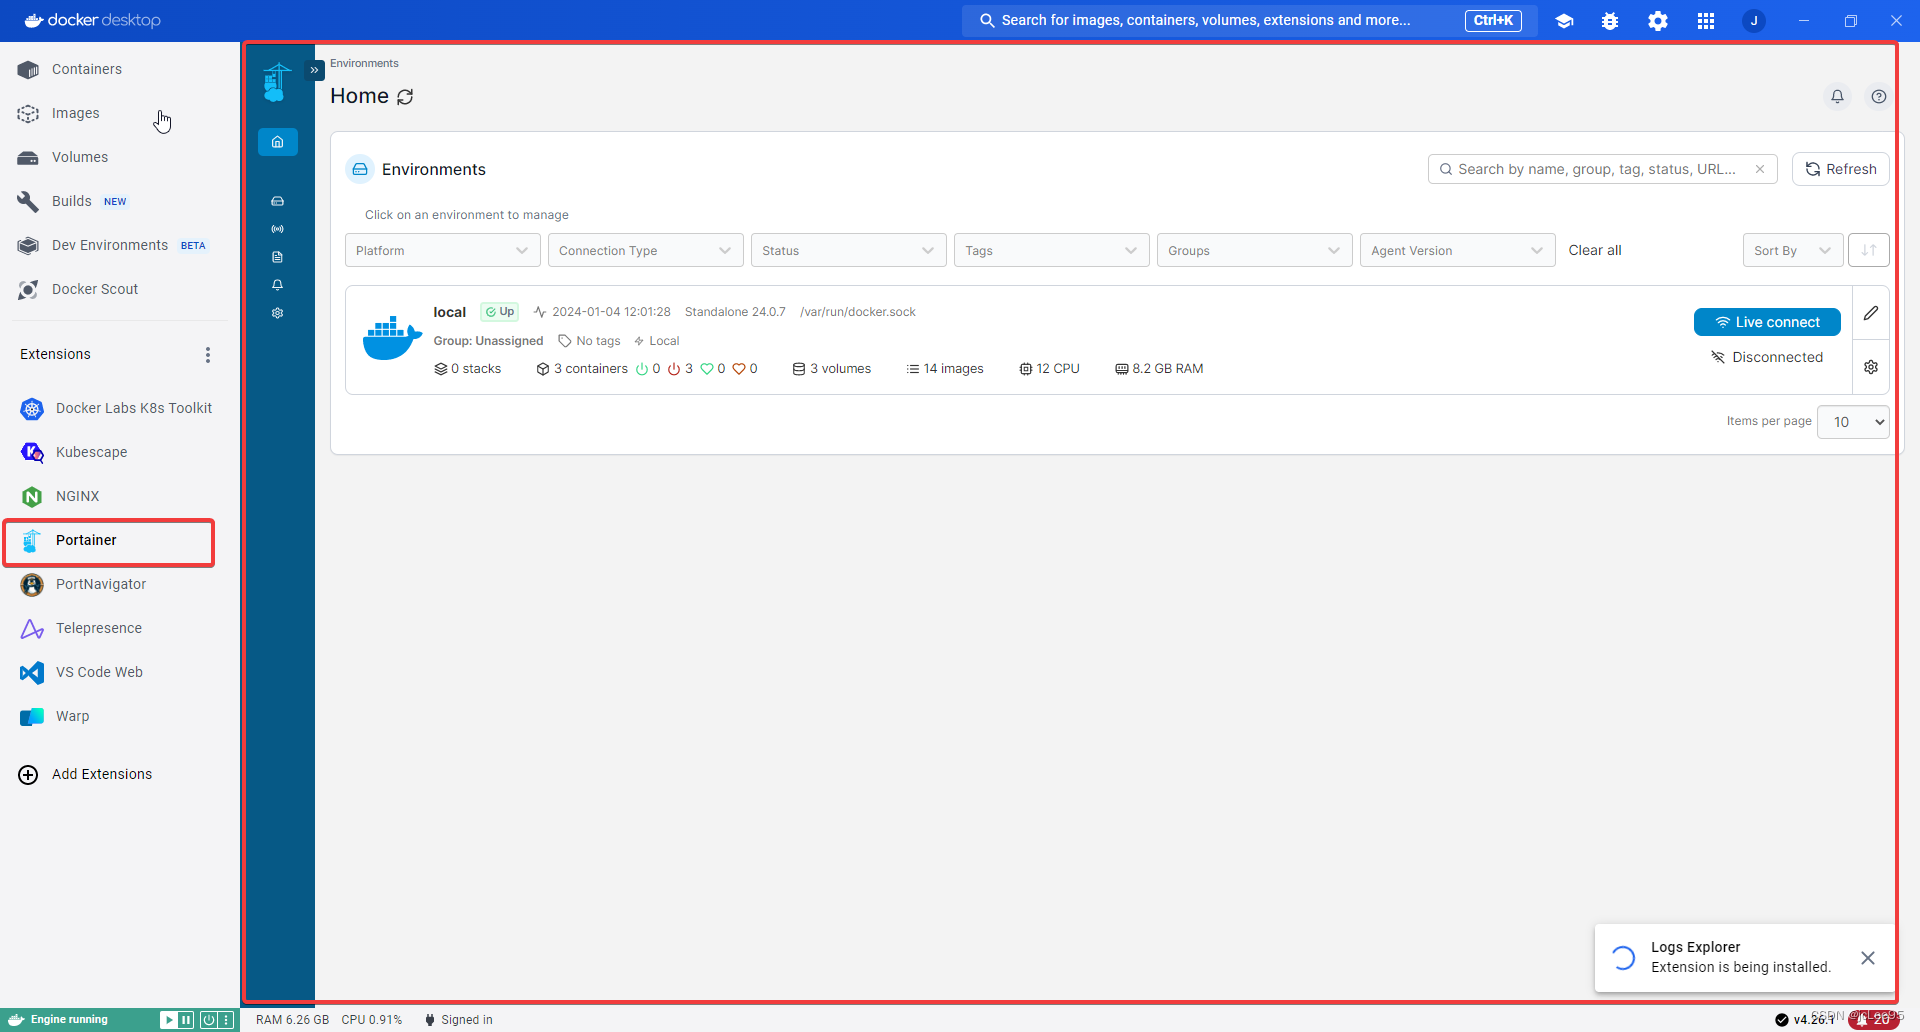The height and width of the screenshot is (1032, 1920).
Task: Open the Platform filter dropdown
Action: pos(443,250)
